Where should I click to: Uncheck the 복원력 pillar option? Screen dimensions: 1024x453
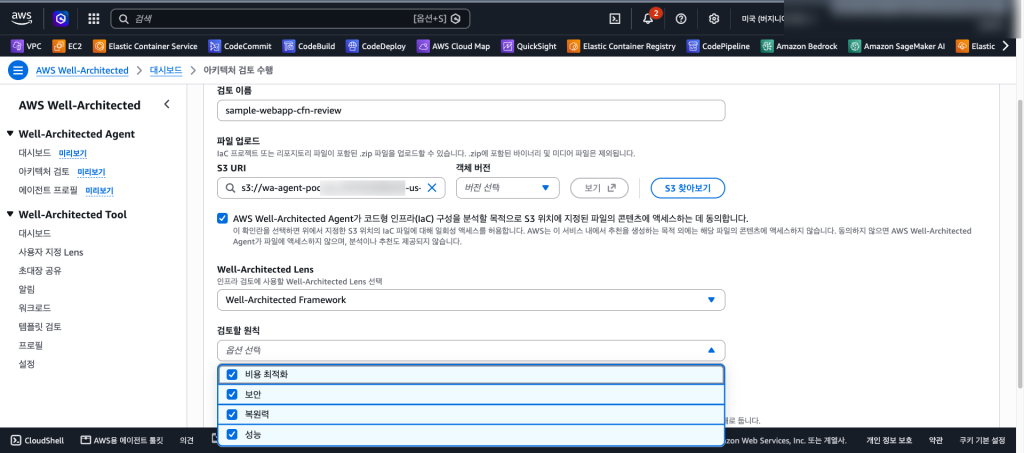[471, 414]
